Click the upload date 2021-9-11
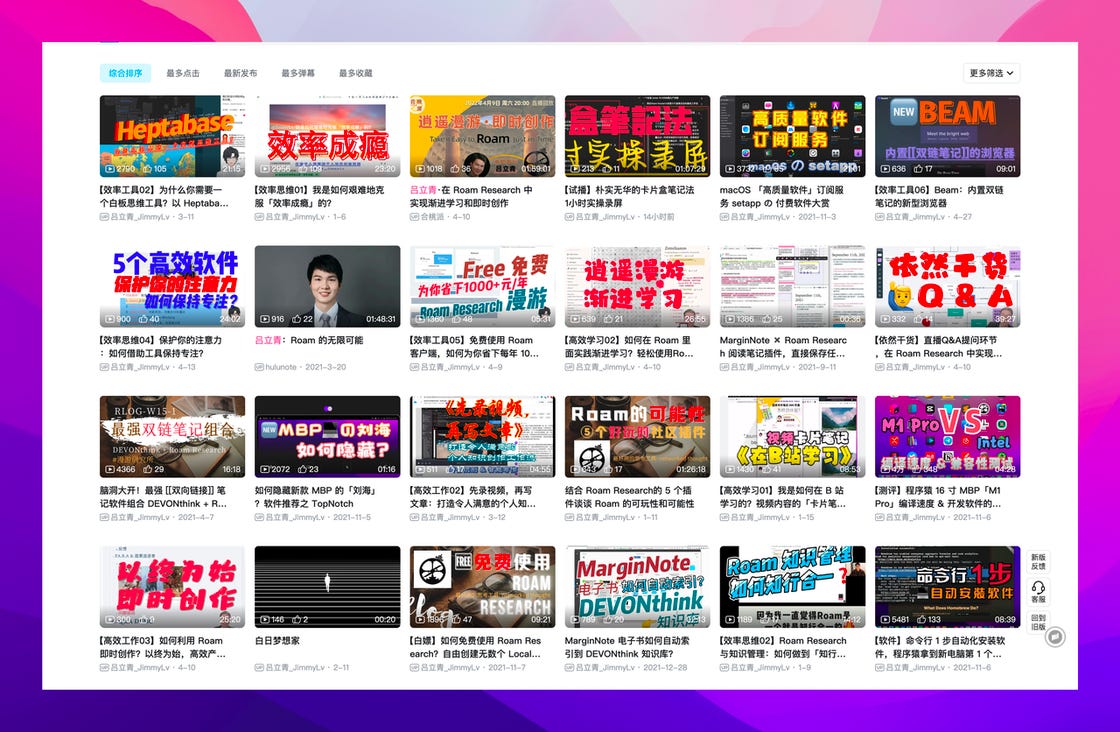This screenshot has height=732, width=1120. click(817, 367)
